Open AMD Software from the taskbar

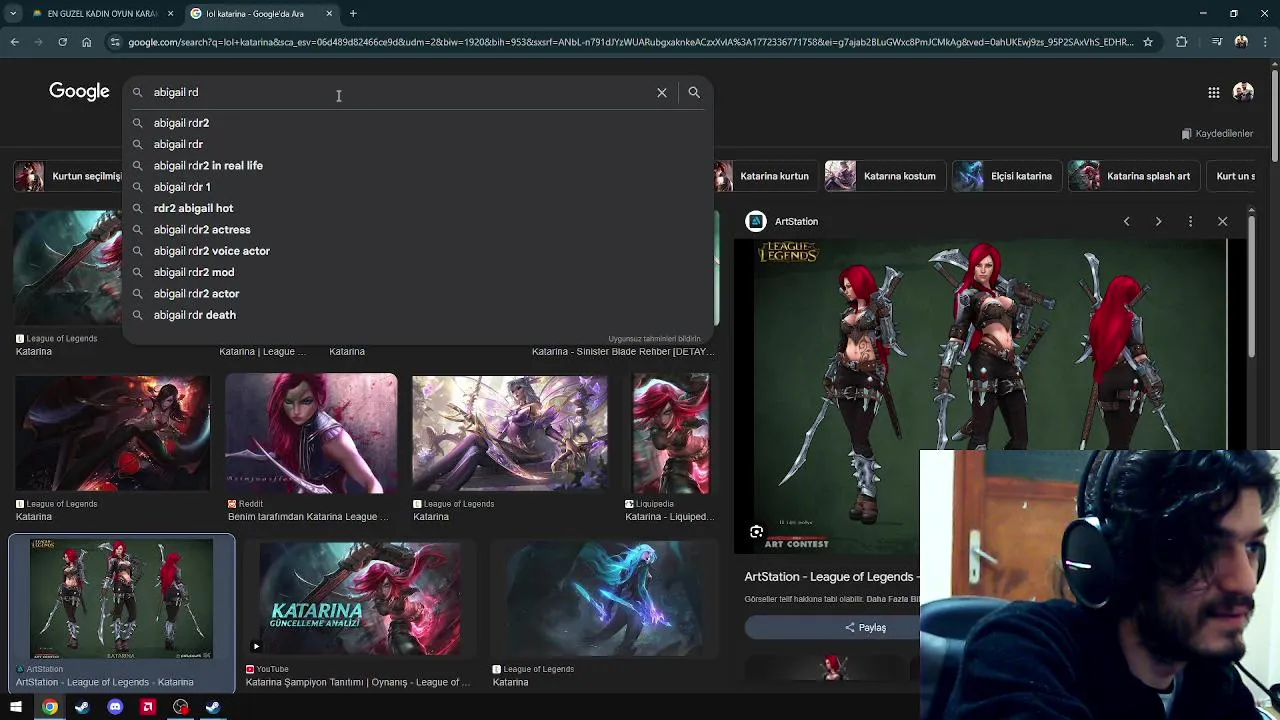tap(148, 707)
